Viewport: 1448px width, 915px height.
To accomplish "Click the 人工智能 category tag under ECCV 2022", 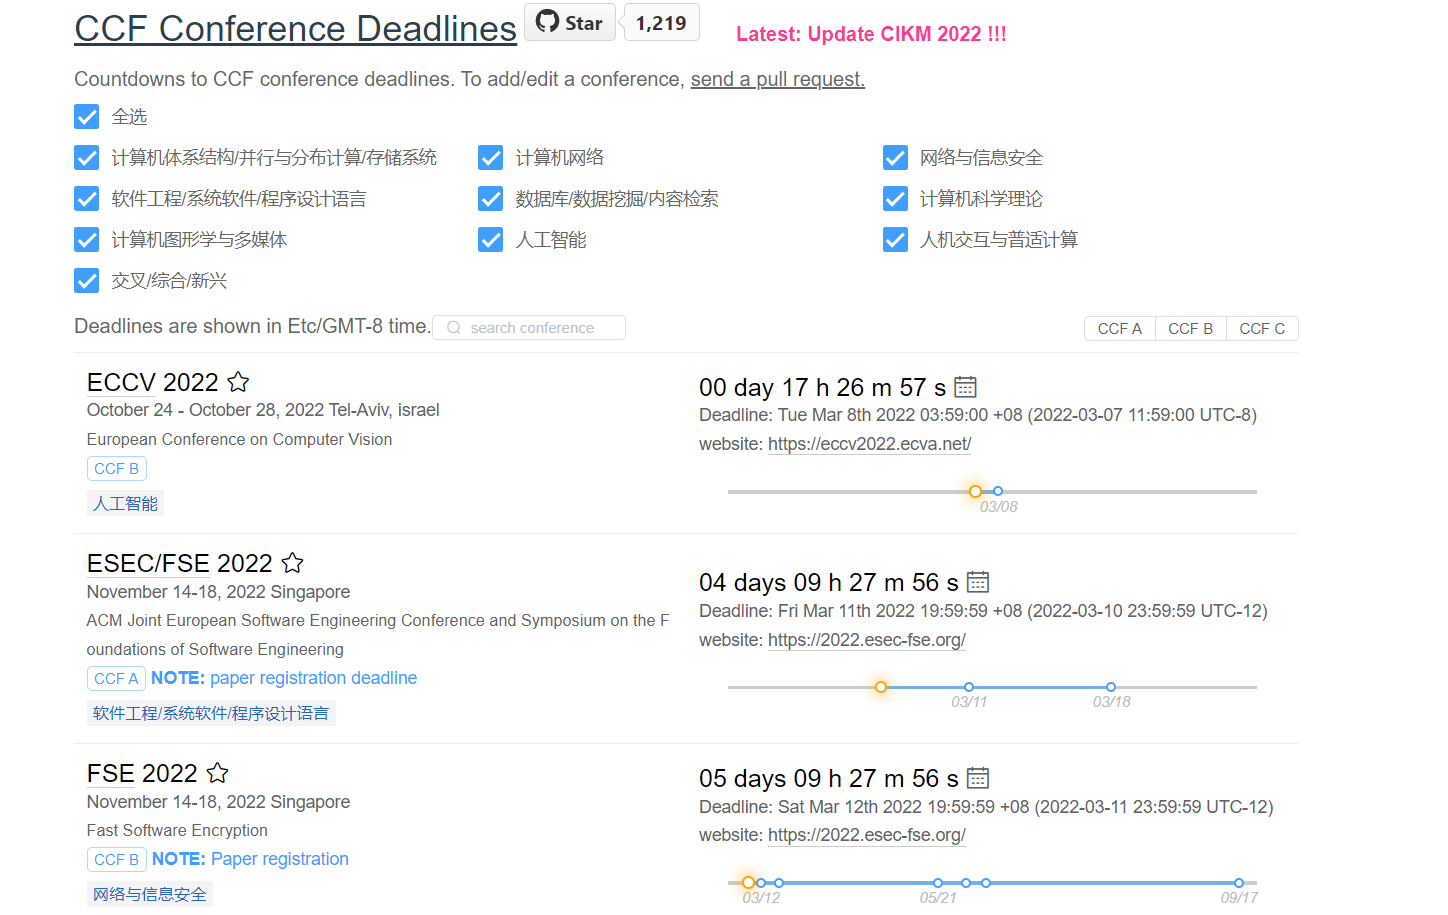I will [x=125, y=504].
